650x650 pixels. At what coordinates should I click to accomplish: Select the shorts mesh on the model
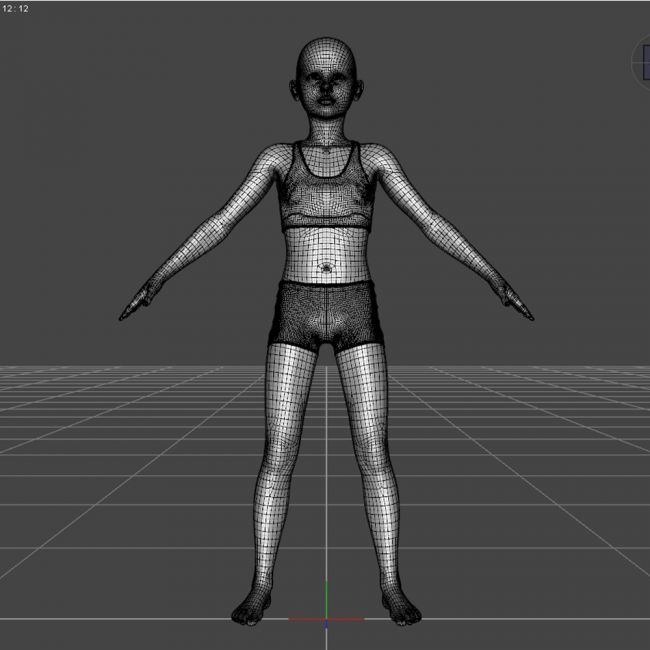click(326, 315)
